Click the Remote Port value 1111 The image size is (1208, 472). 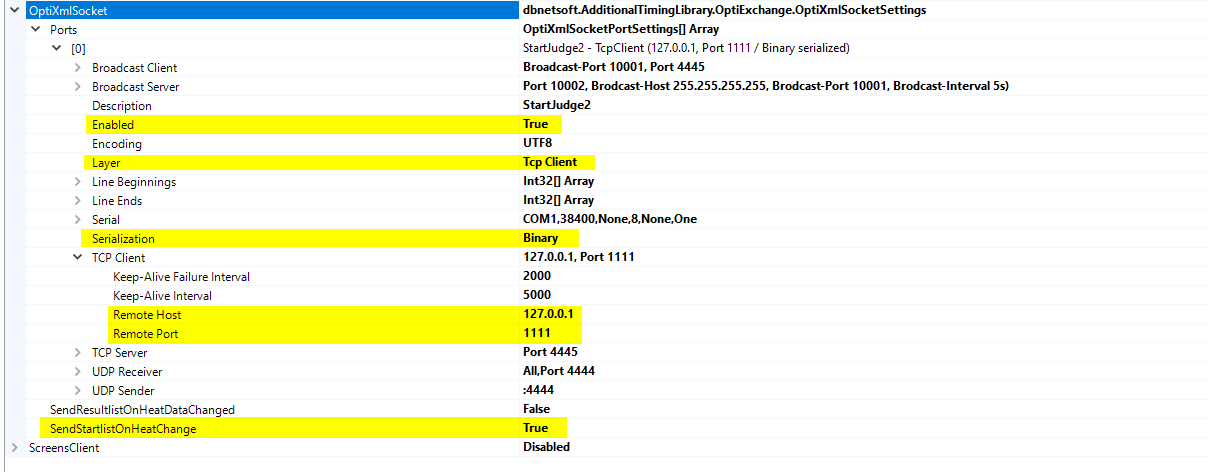(x=536, y=334)
